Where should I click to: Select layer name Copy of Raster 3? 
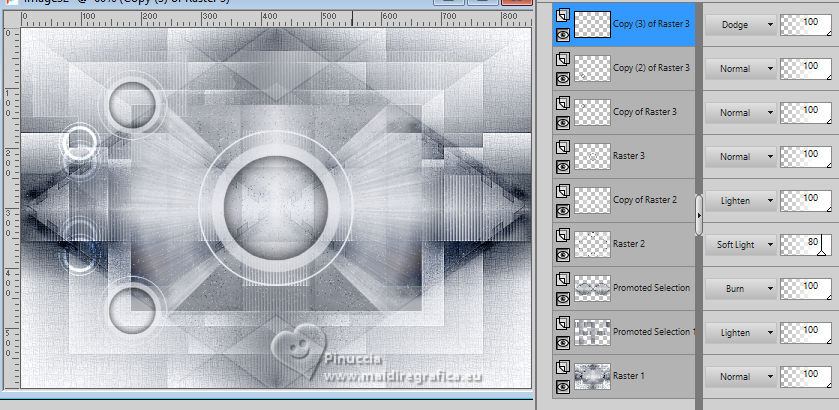645,112
